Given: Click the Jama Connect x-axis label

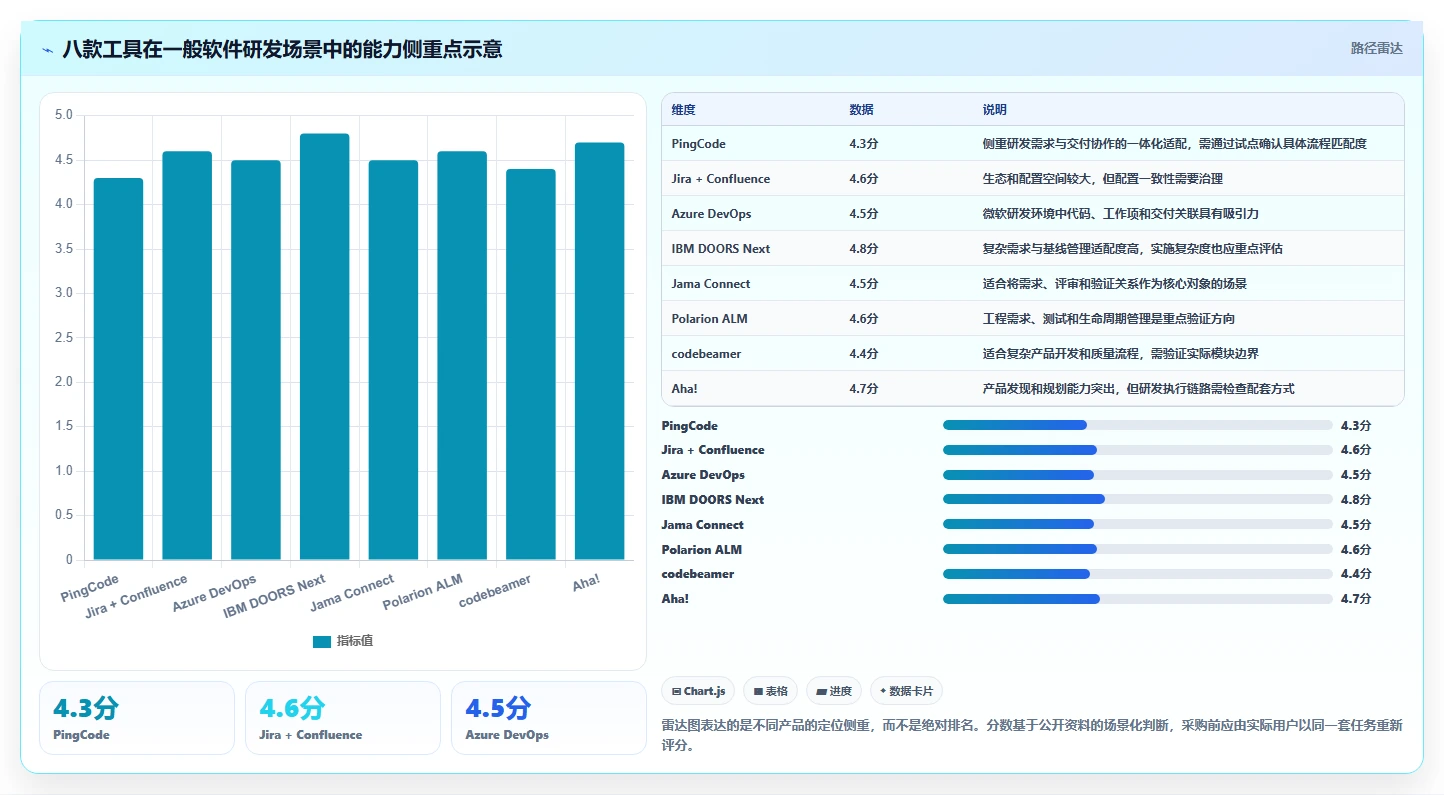Looking at the screenshot, I should pos(354,592).
